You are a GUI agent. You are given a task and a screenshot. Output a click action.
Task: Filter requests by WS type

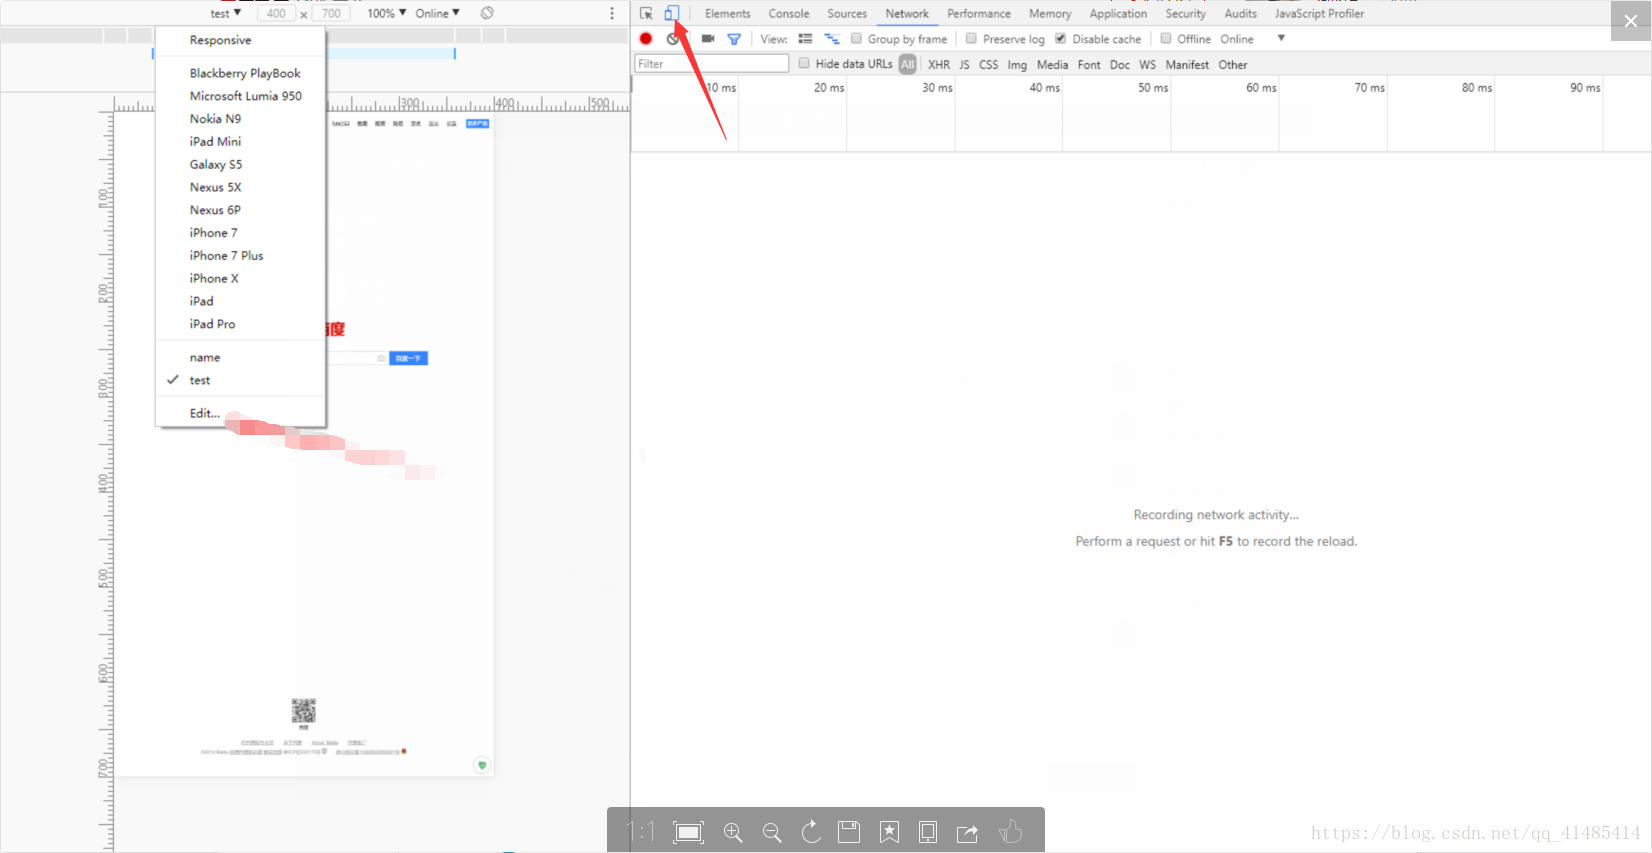tap(1148, 64)
